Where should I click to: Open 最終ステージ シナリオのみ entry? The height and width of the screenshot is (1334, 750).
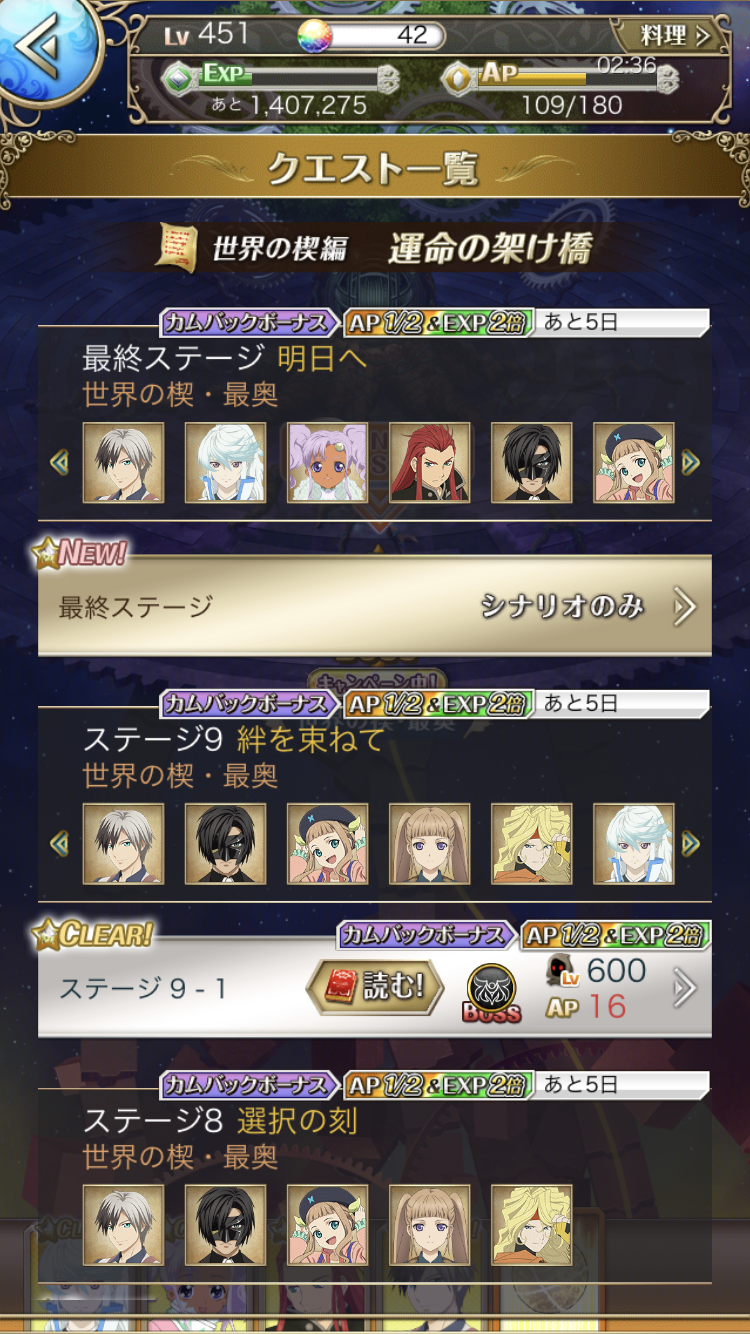pyautogui.click(x=375, y=606)
